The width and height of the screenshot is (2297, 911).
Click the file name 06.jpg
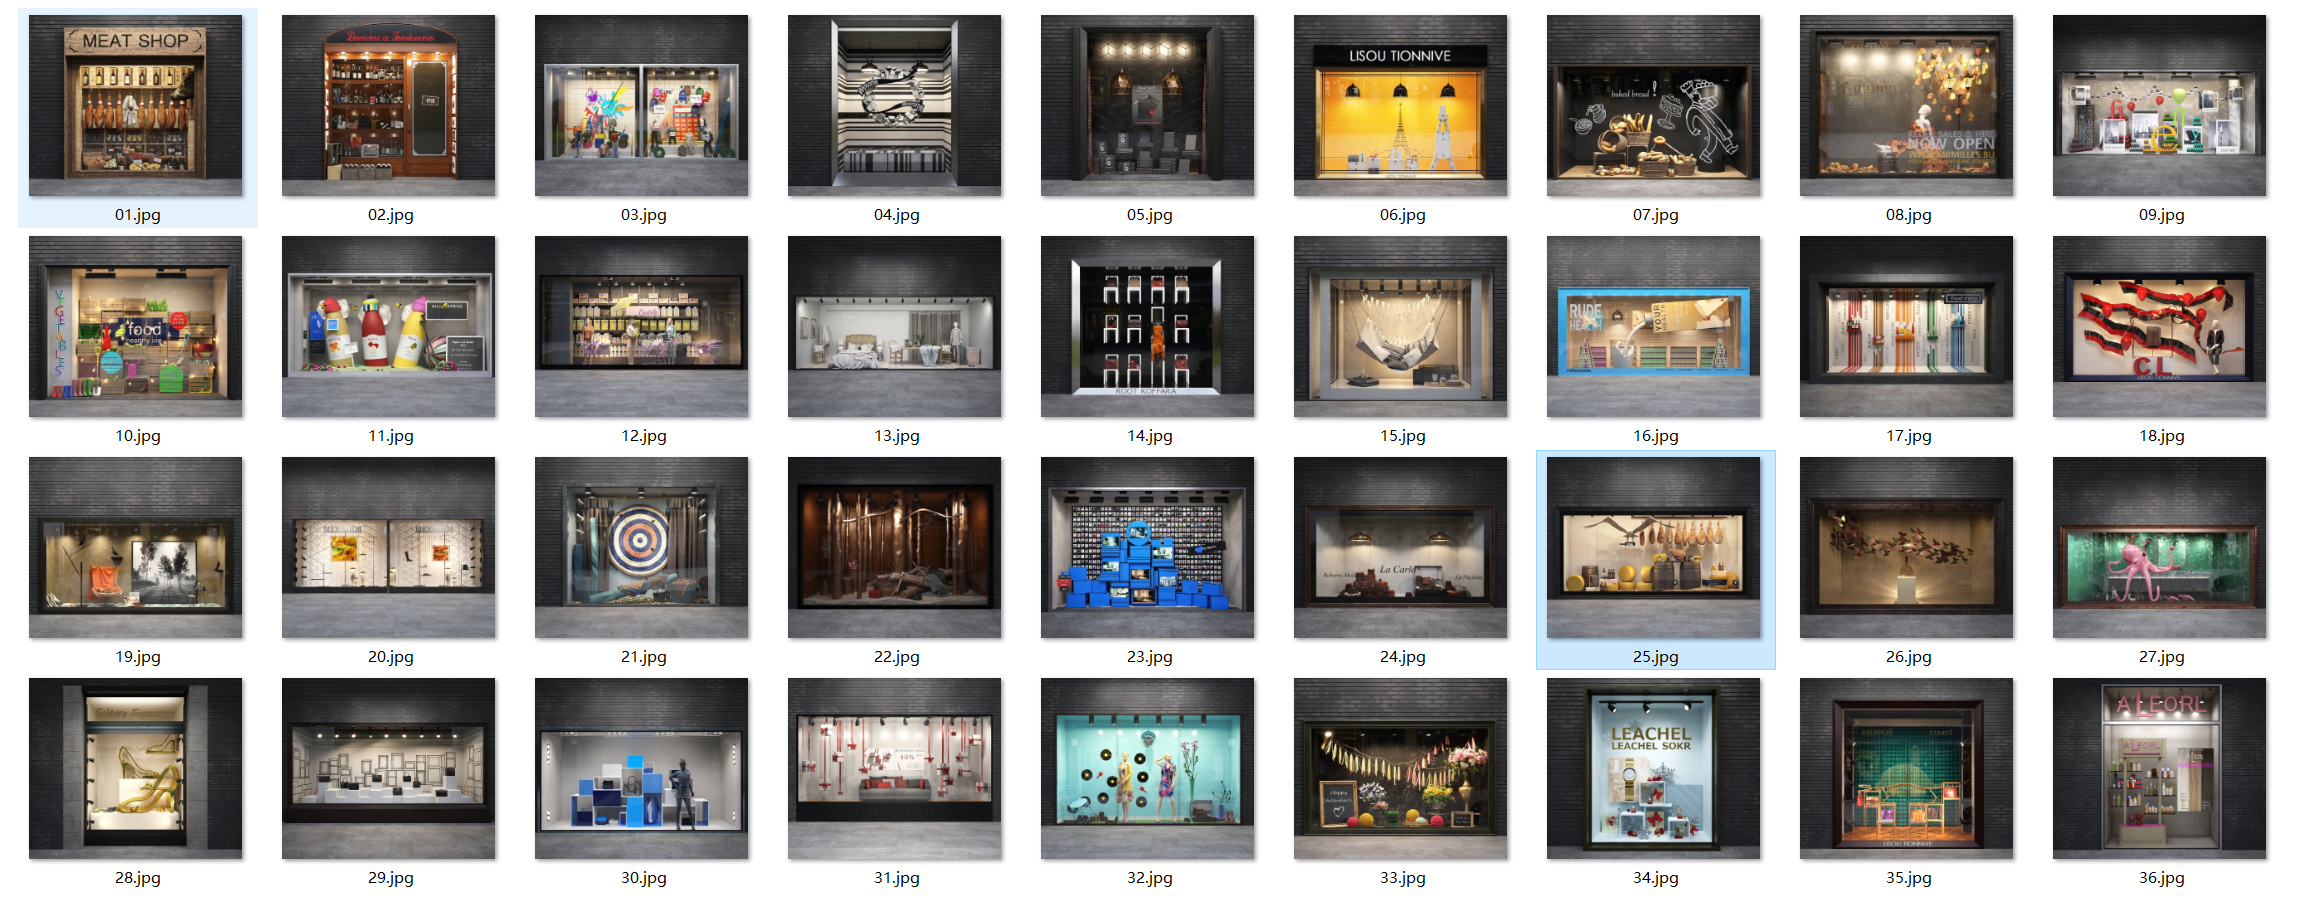pyautogui.click(x=1403, y=215)
